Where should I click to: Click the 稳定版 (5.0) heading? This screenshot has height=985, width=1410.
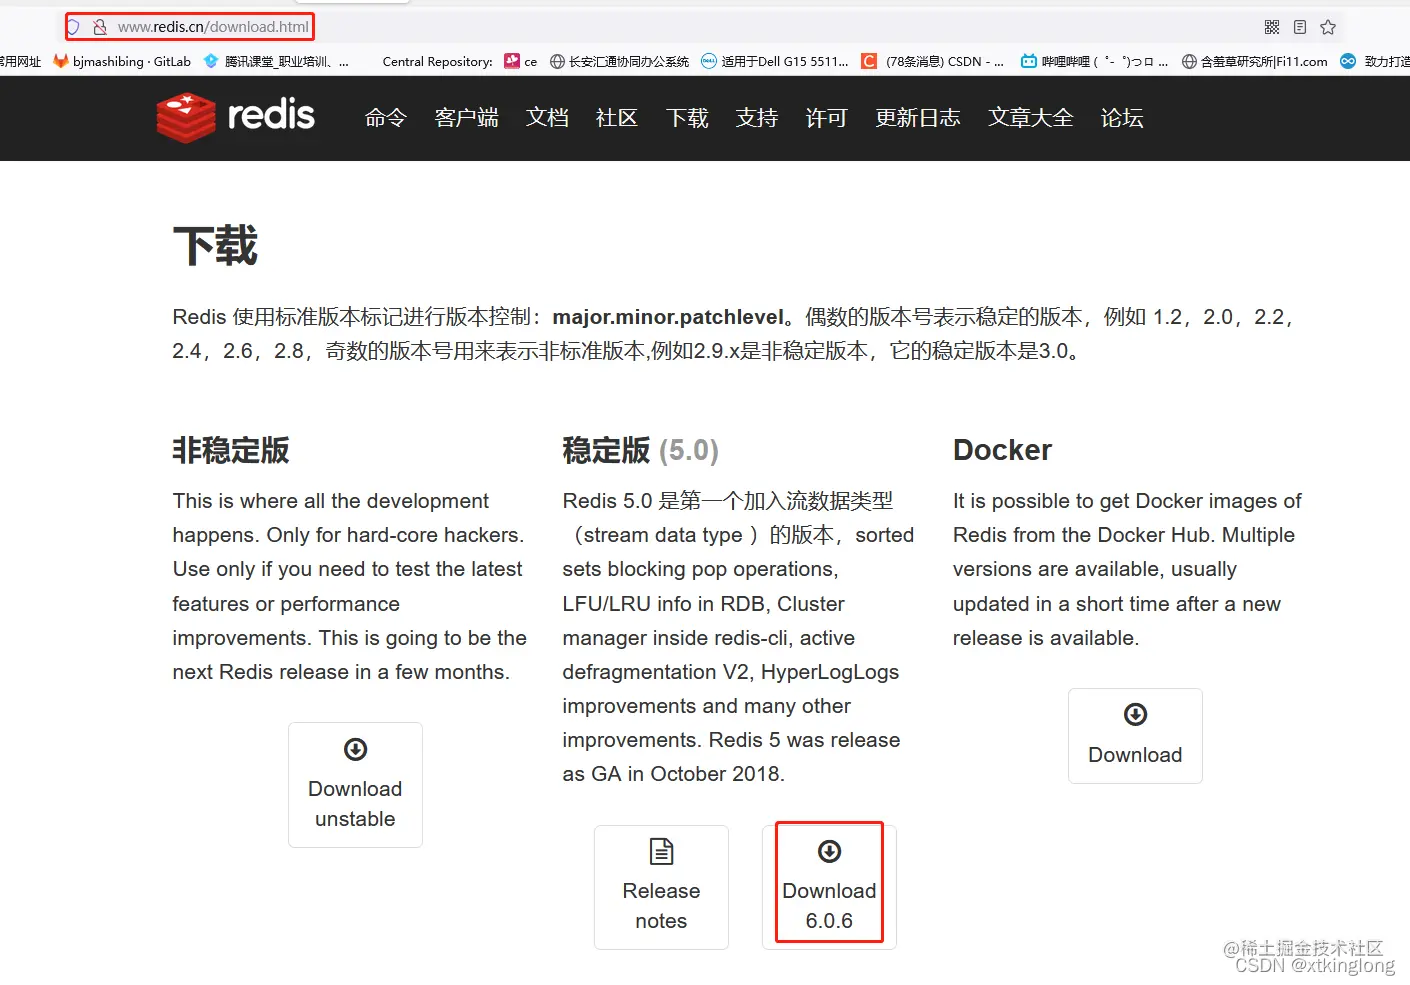pos(640,450)
